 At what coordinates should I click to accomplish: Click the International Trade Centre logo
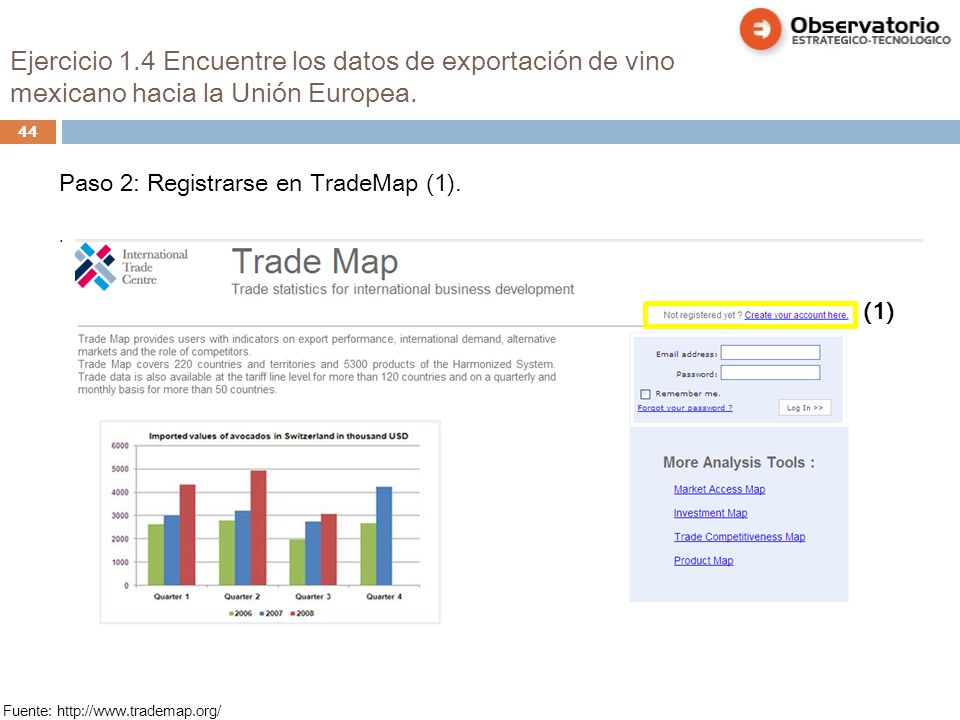(131, 267)
